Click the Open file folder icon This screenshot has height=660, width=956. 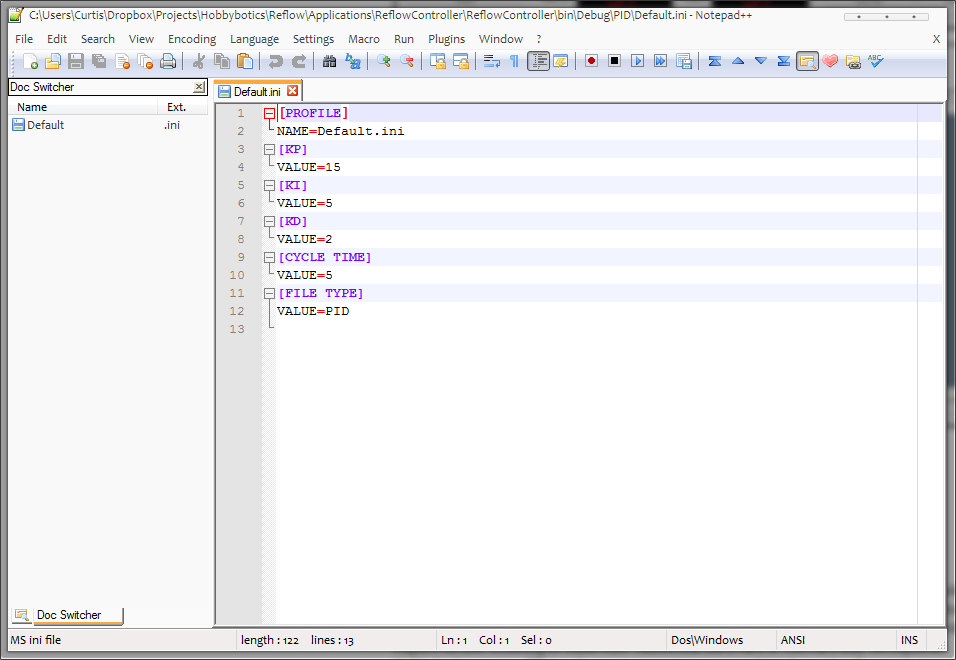[x=53, y=62]
